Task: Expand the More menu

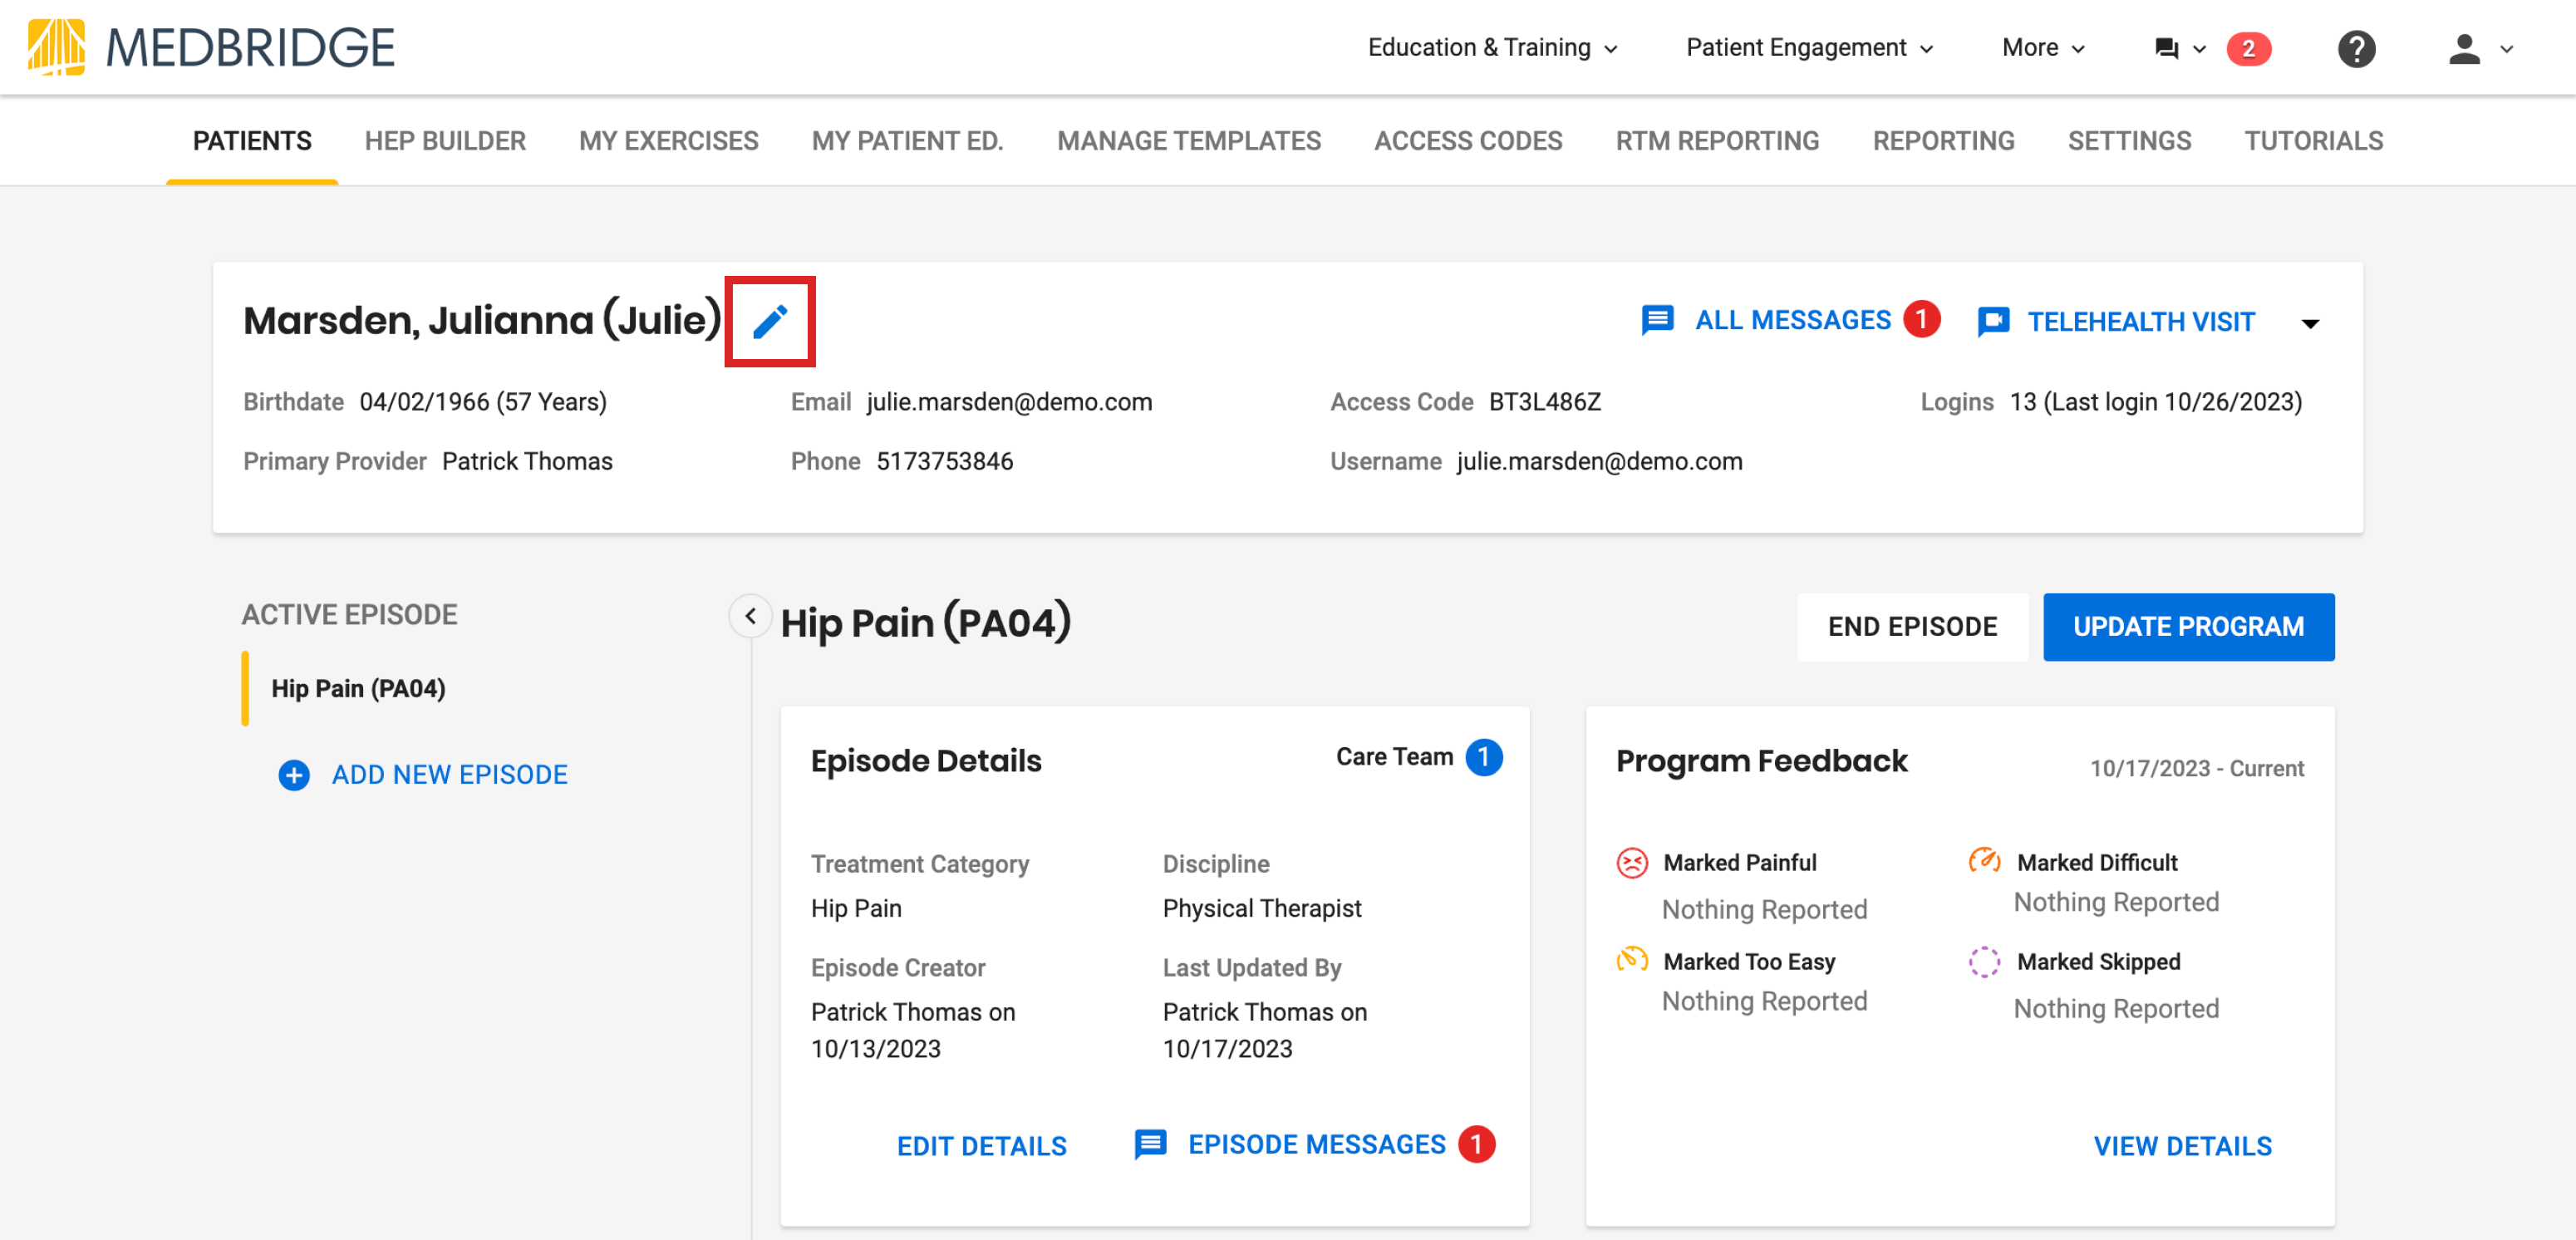Action: 2044,48
